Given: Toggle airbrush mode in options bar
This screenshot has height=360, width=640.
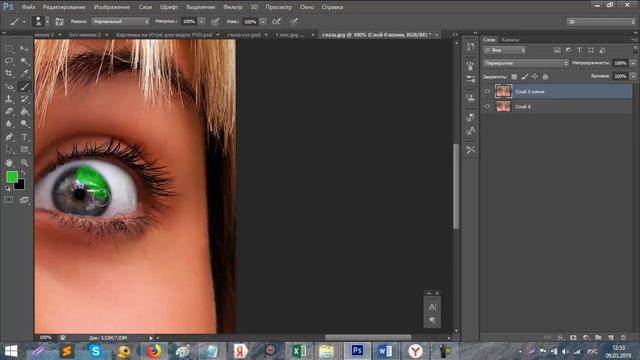Looking at the screenshot, I should pos(276,22).
